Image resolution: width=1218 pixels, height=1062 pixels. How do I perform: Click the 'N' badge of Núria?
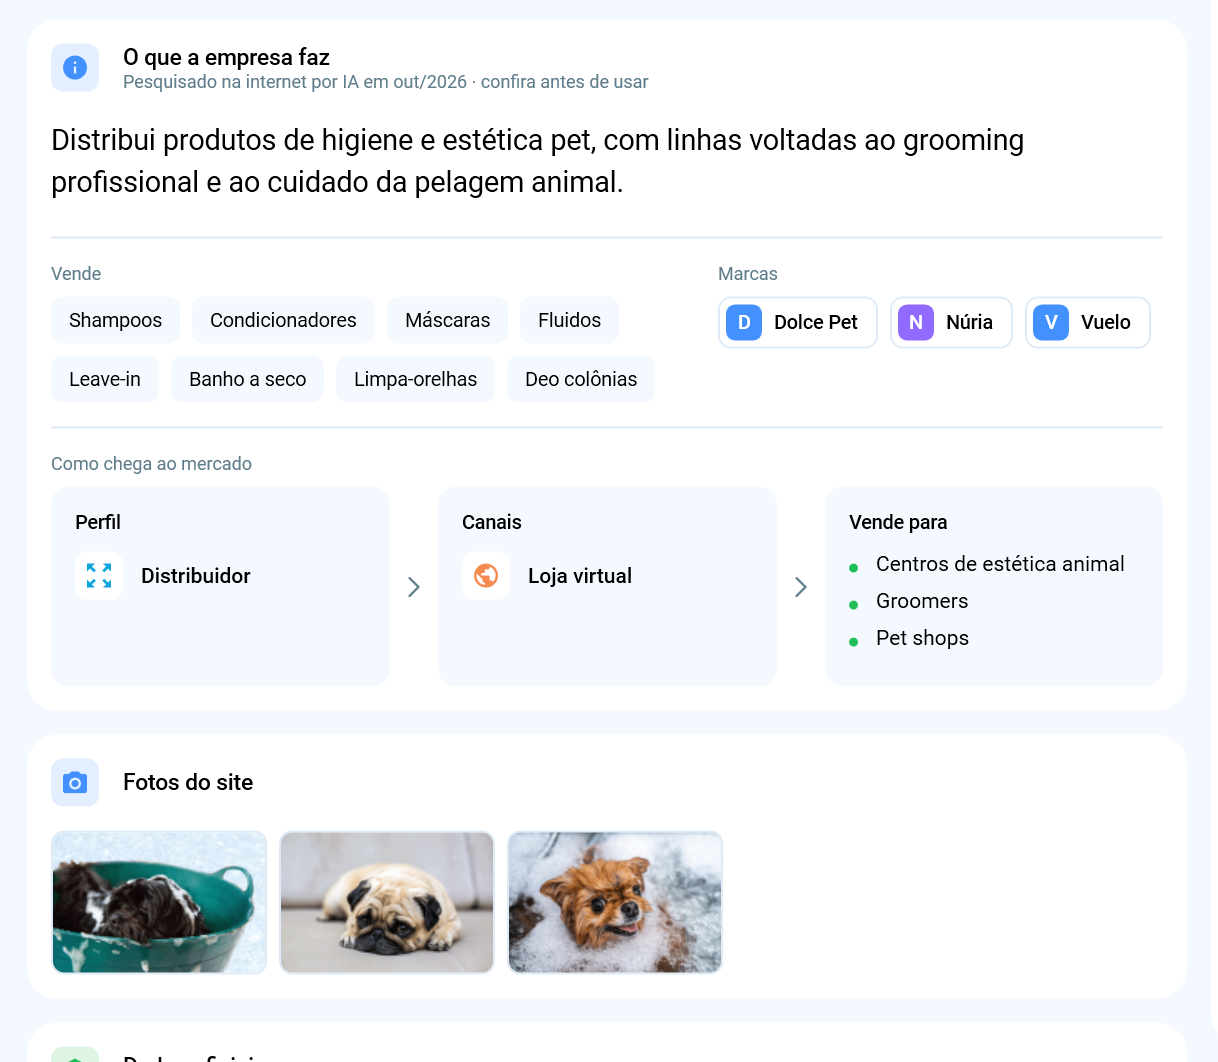(916, 322)
